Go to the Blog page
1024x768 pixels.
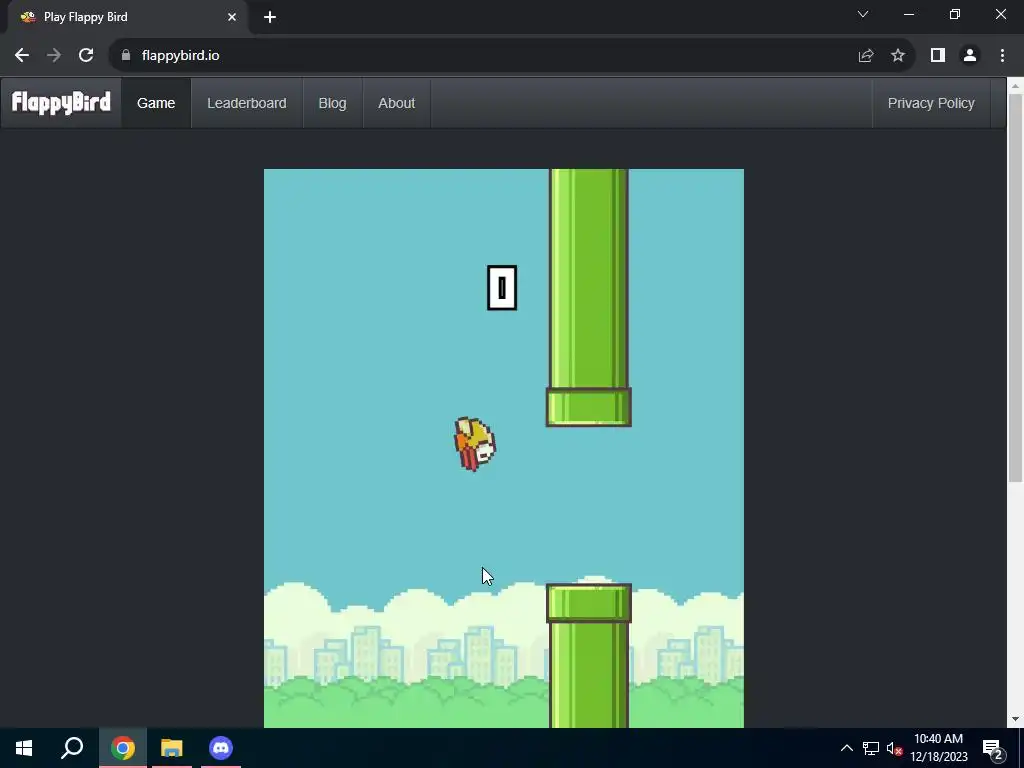pyautogui.click(x=332, y=103)
